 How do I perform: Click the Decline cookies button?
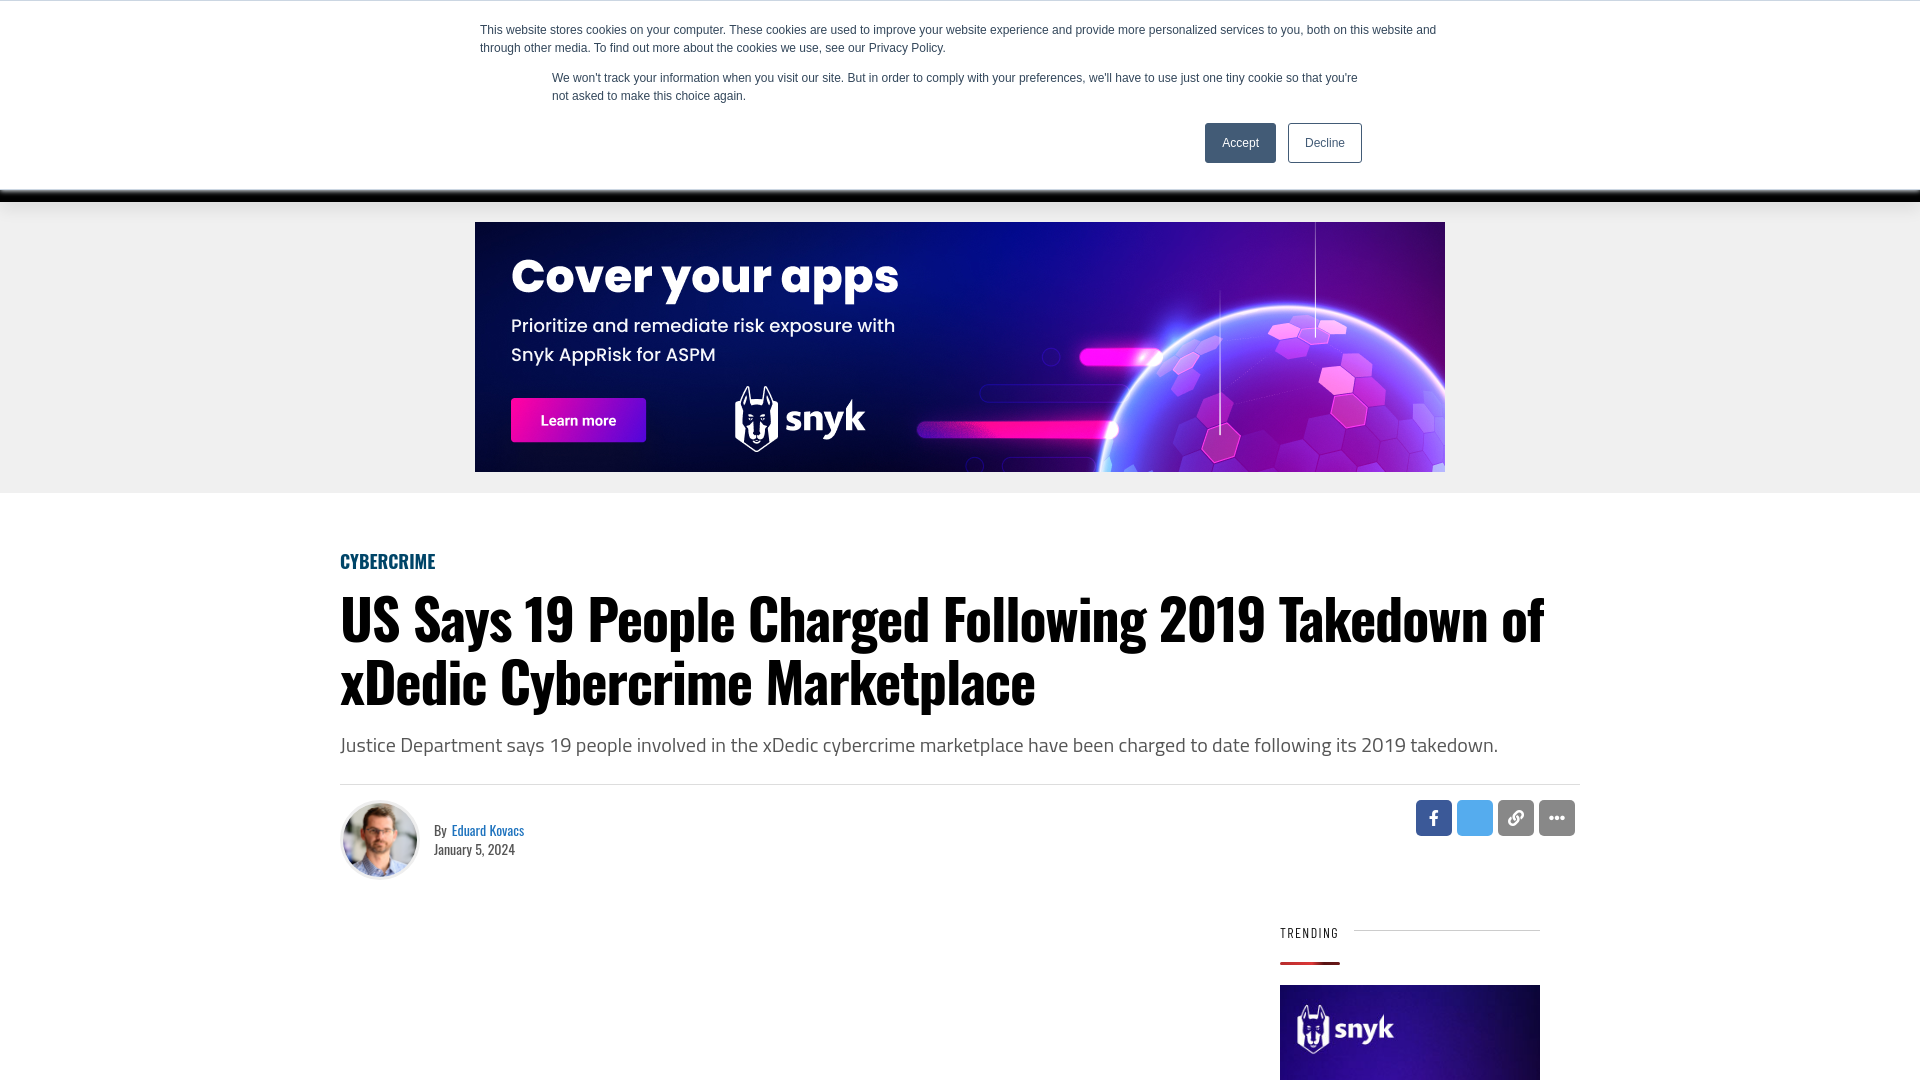[1325, 142]
